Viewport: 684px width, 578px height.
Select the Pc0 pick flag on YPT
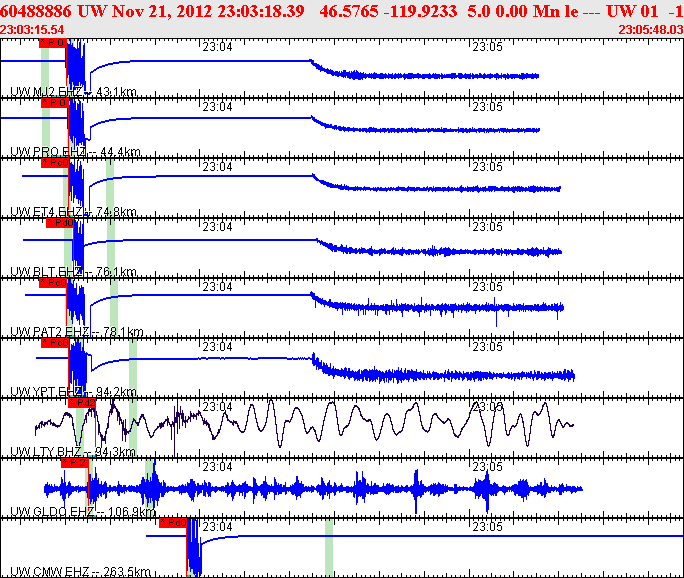pyautogui.click(x=55, y=343)
